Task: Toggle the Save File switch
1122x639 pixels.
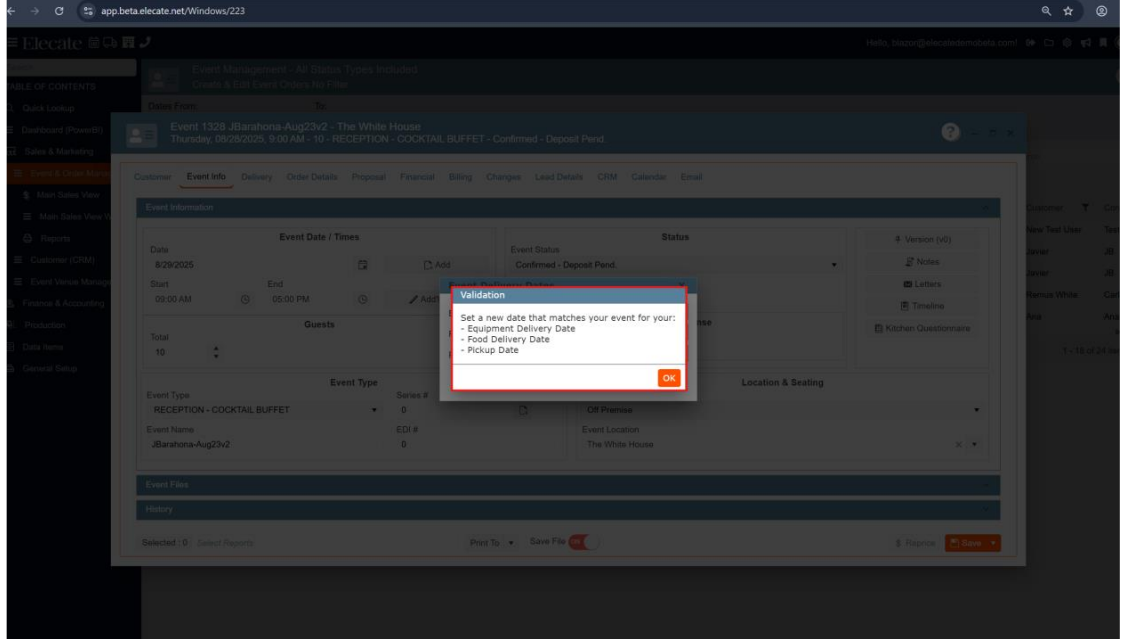Action: coord(583,542)
